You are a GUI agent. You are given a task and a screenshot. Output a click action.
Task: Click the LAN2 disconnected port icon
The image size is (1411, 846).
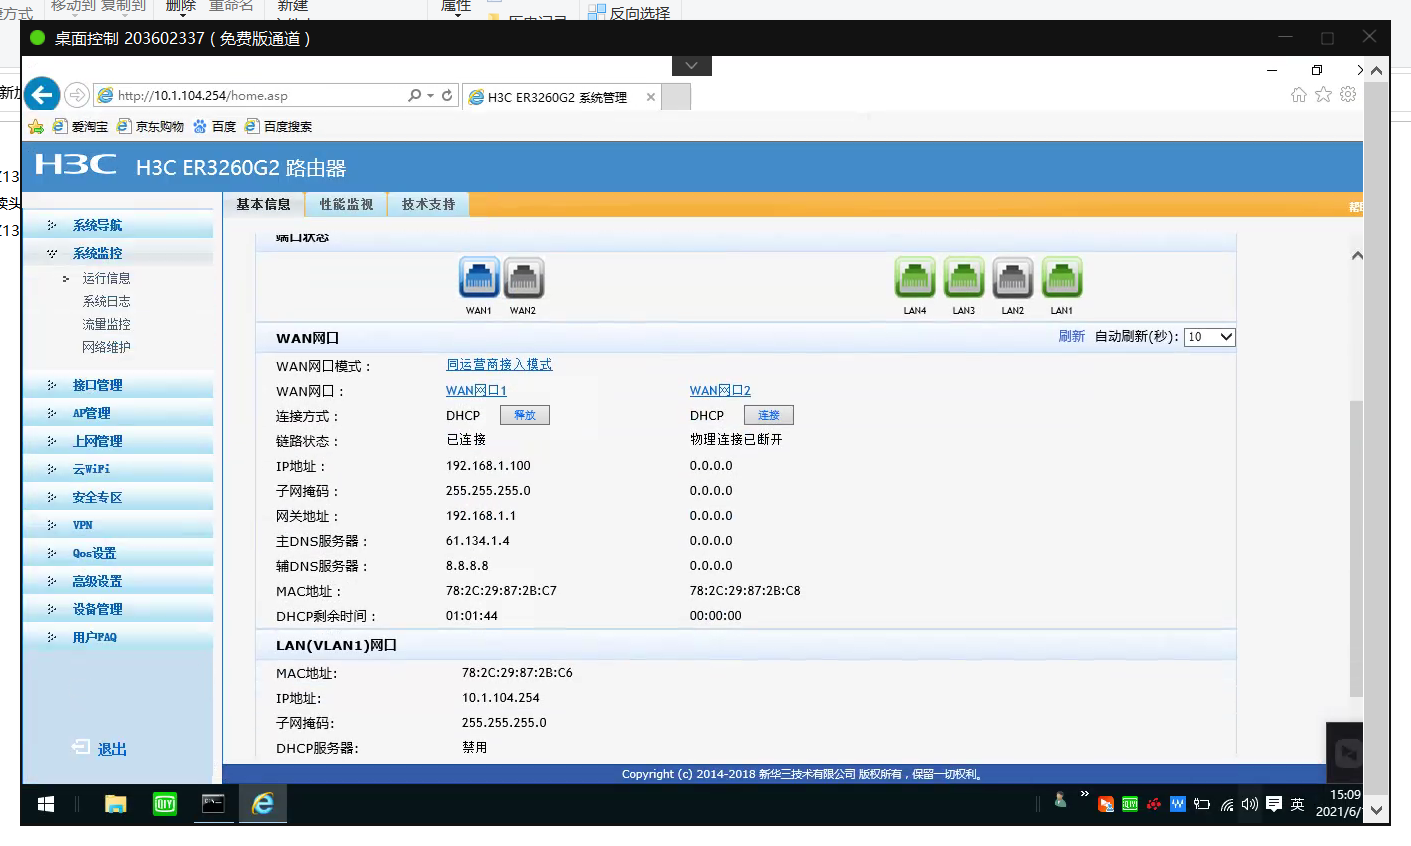[1012, 278]
